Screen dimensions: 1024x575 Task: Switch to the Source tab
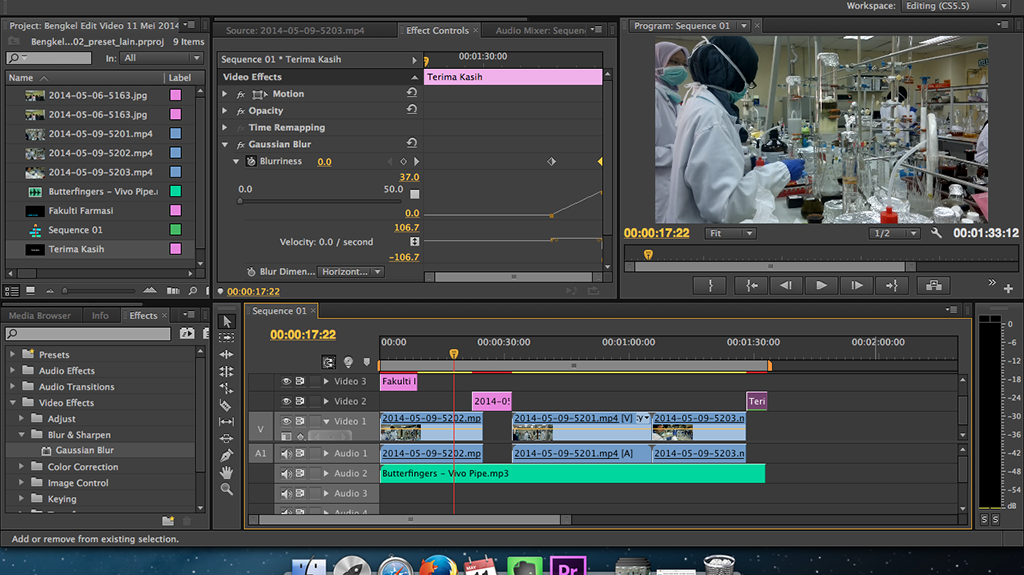point(295,31)
